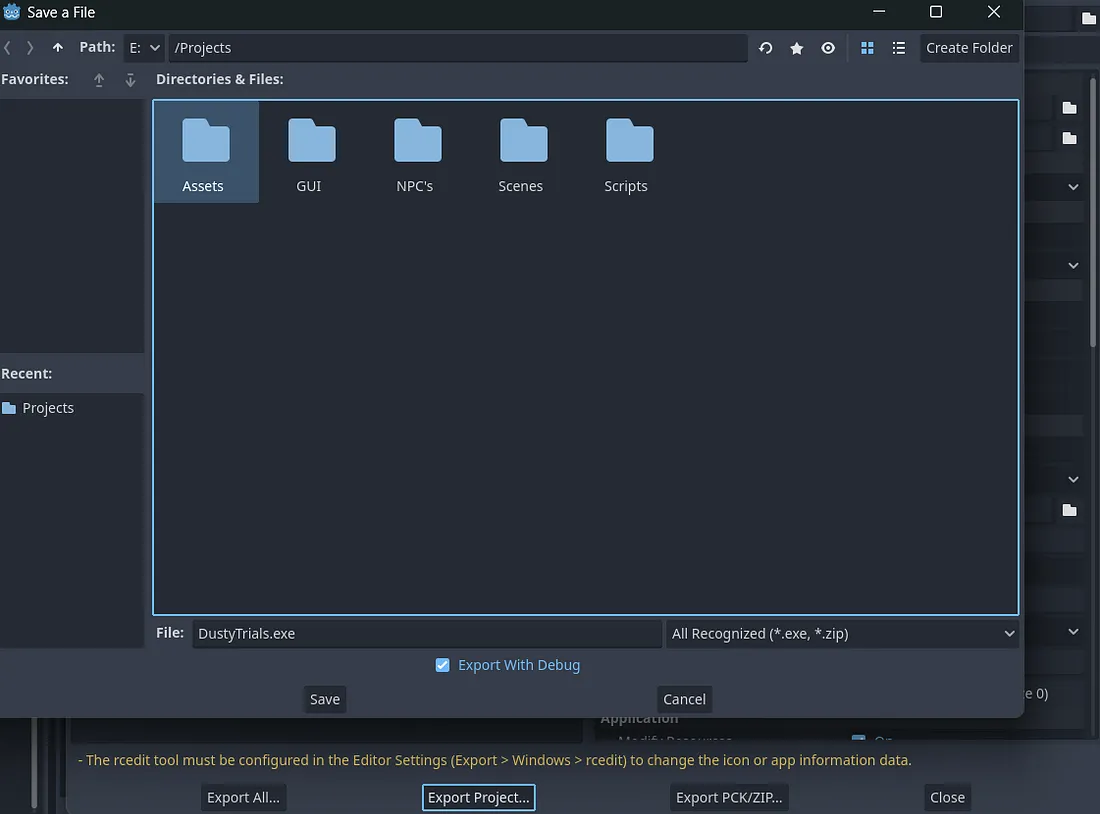Click Export All... in Export window
The image size is (1100, 814).
[243, 797]
